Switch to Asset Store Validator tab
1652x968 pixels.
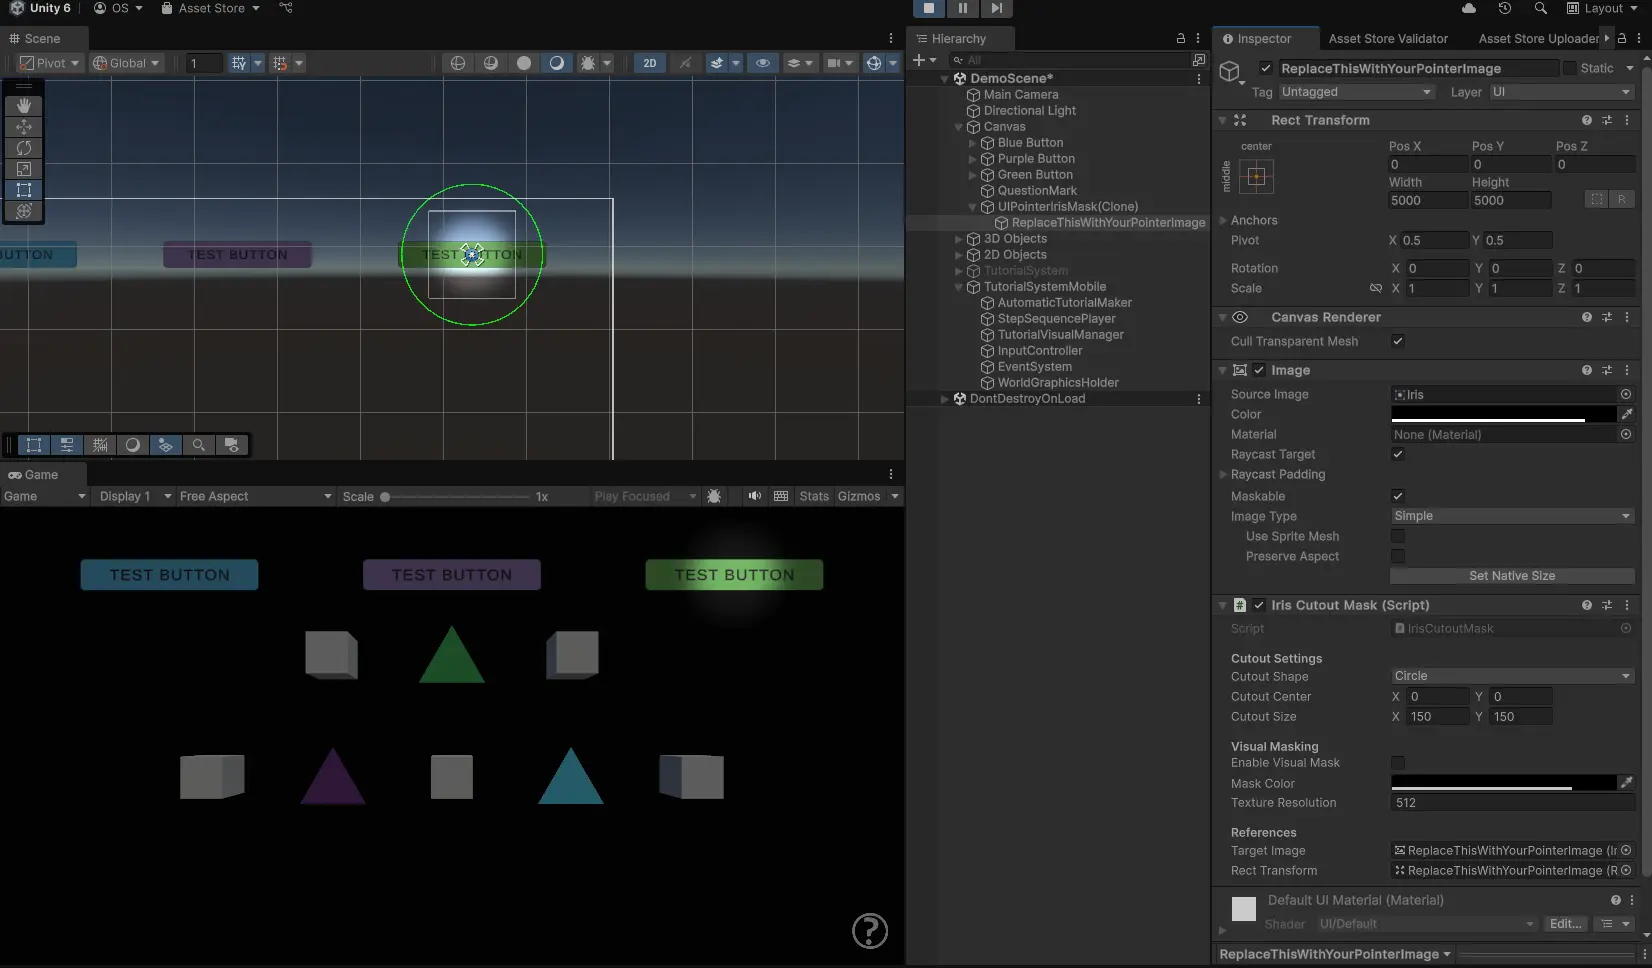tap(1387, 39)
